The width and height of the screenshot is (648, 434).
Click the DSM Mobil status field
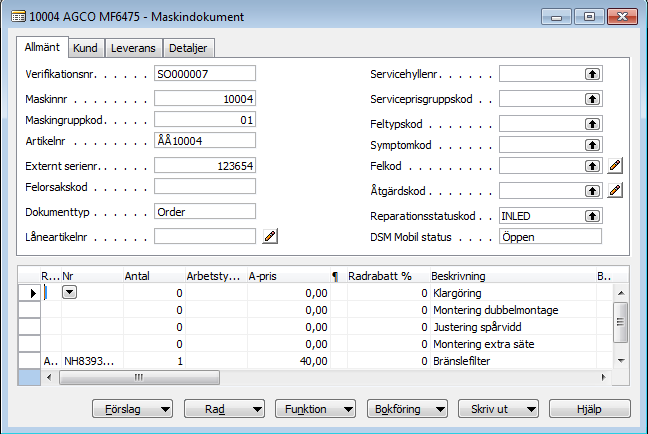pos(550,236)
